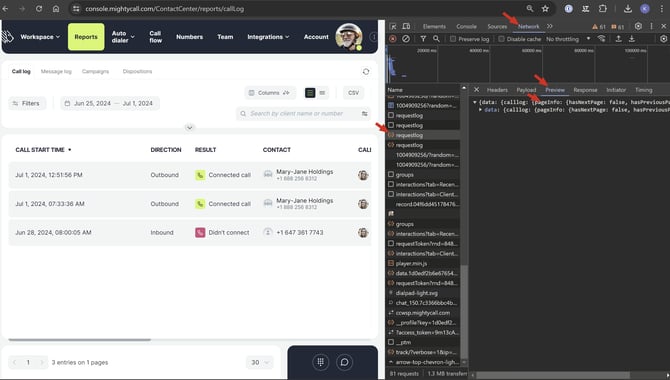Open the DevTools three-dot menu

point(652,26)
